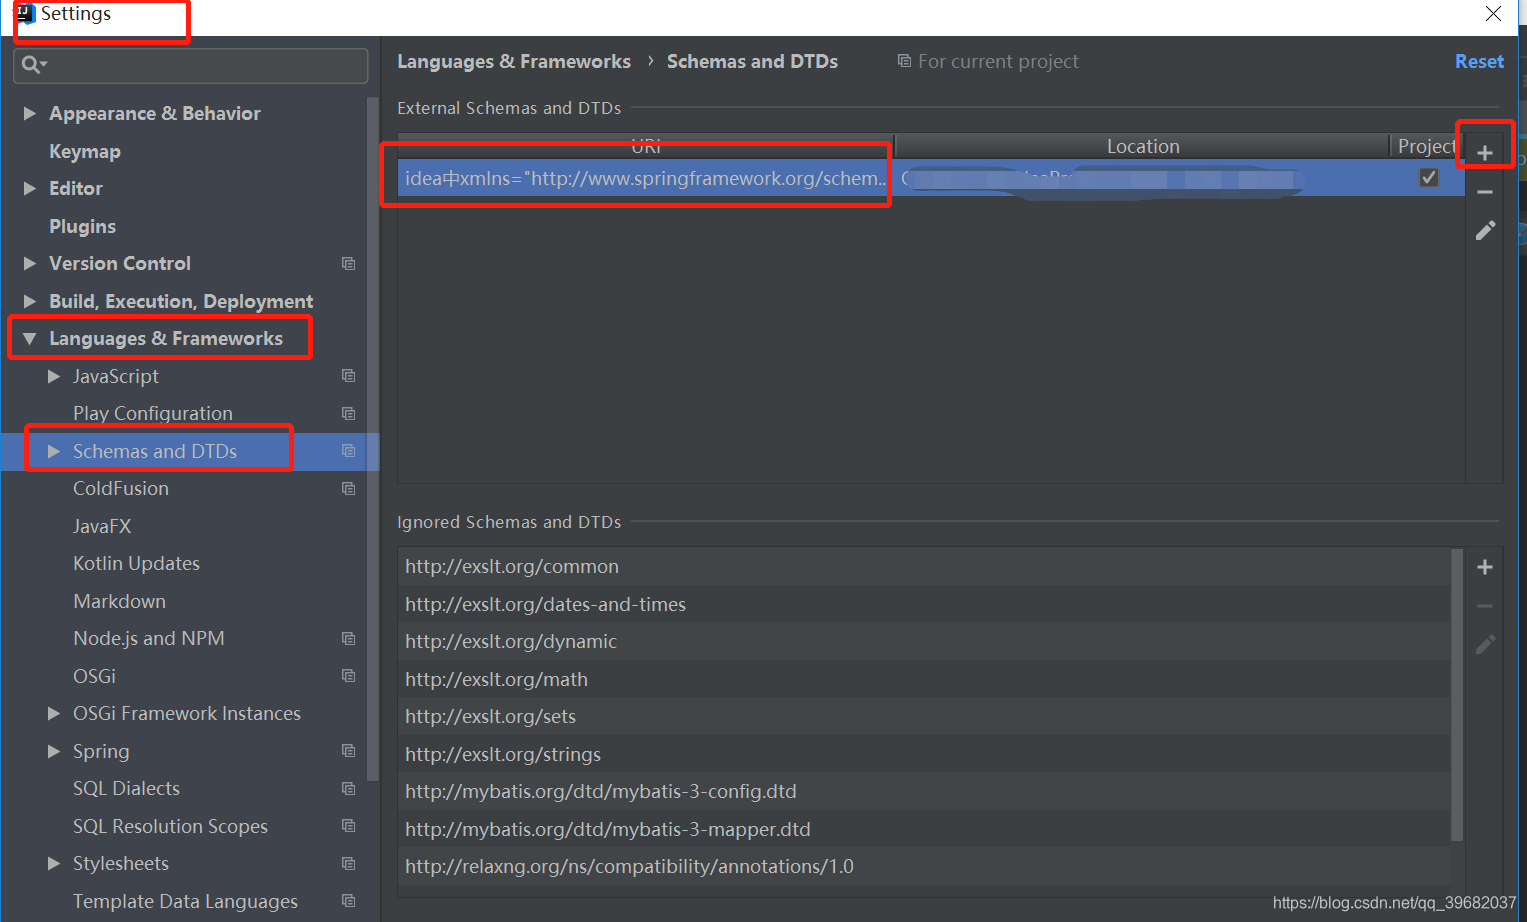
Task: Close the Settings dialog window
Action: pyautogui.click(x=1493, y=14)
